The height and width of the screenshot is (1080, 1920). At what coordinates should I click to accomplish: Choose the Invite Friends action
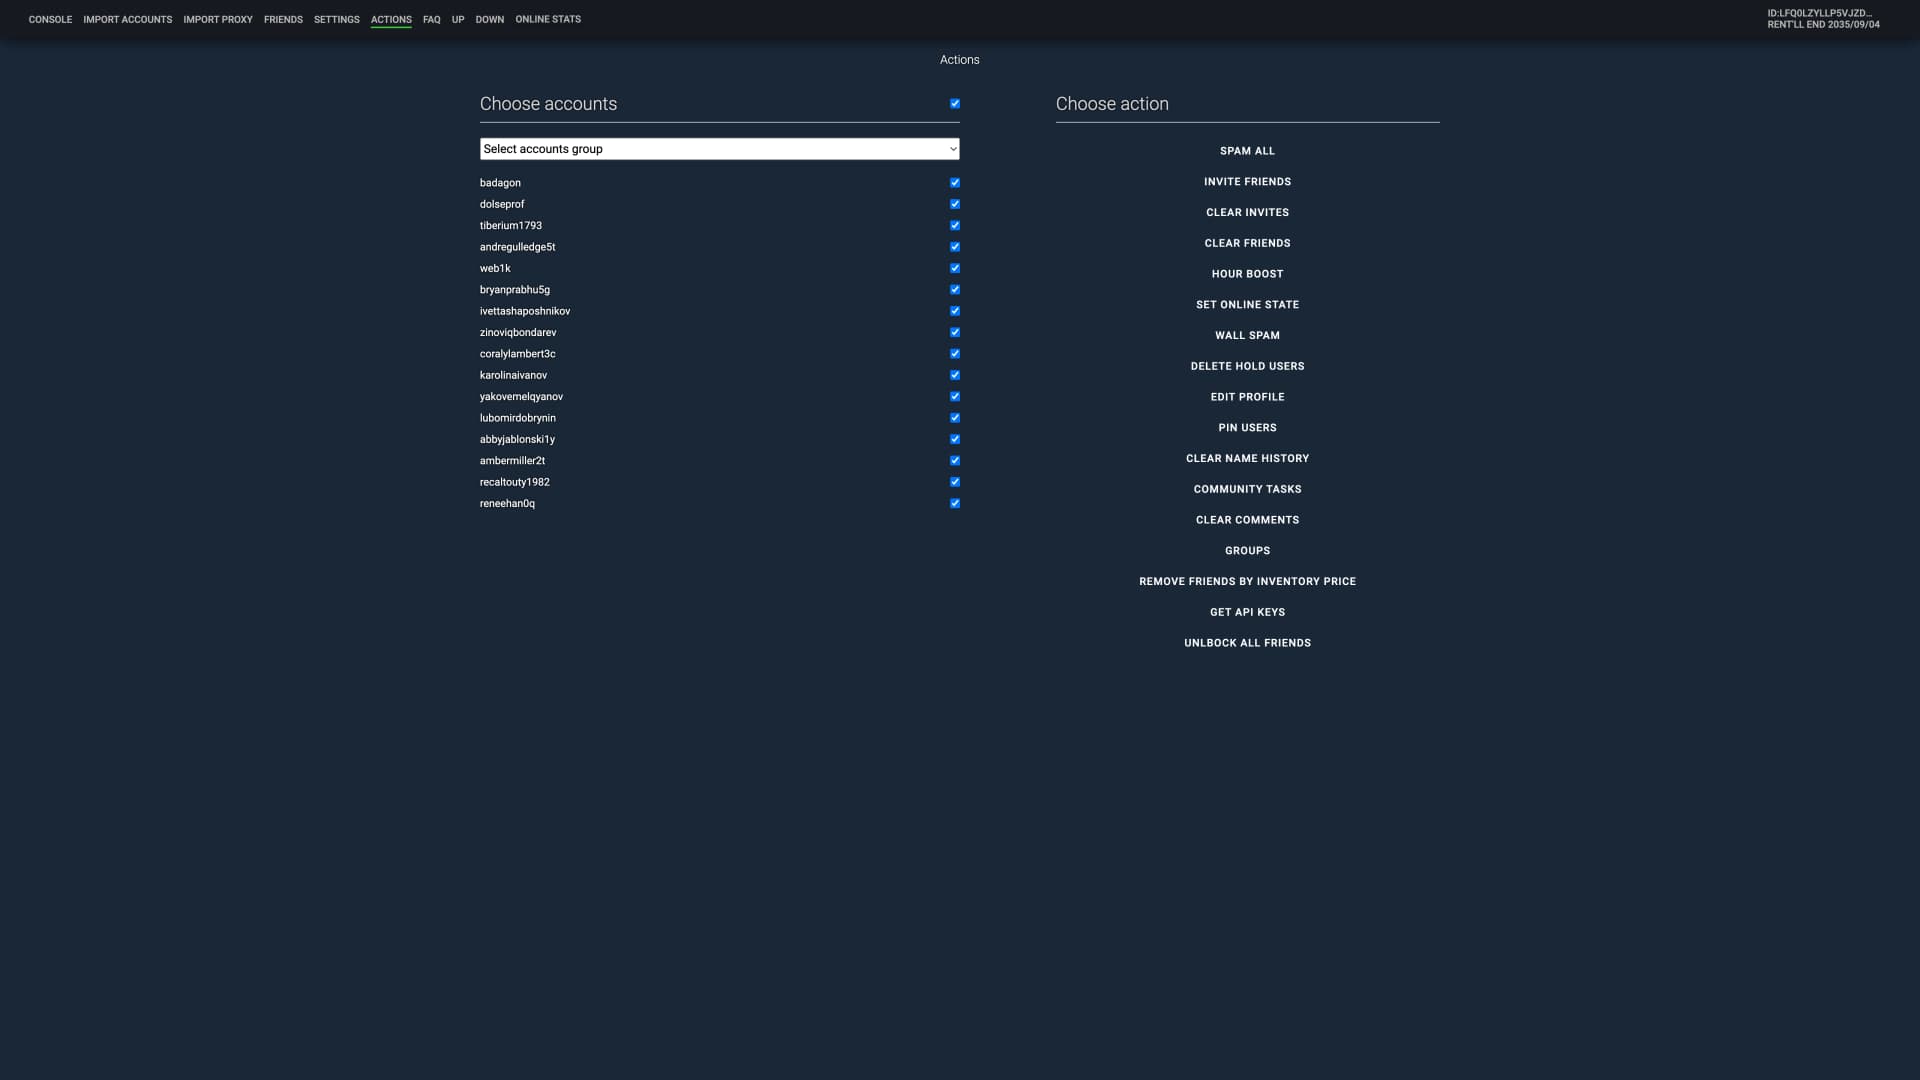click(1247, 182)
